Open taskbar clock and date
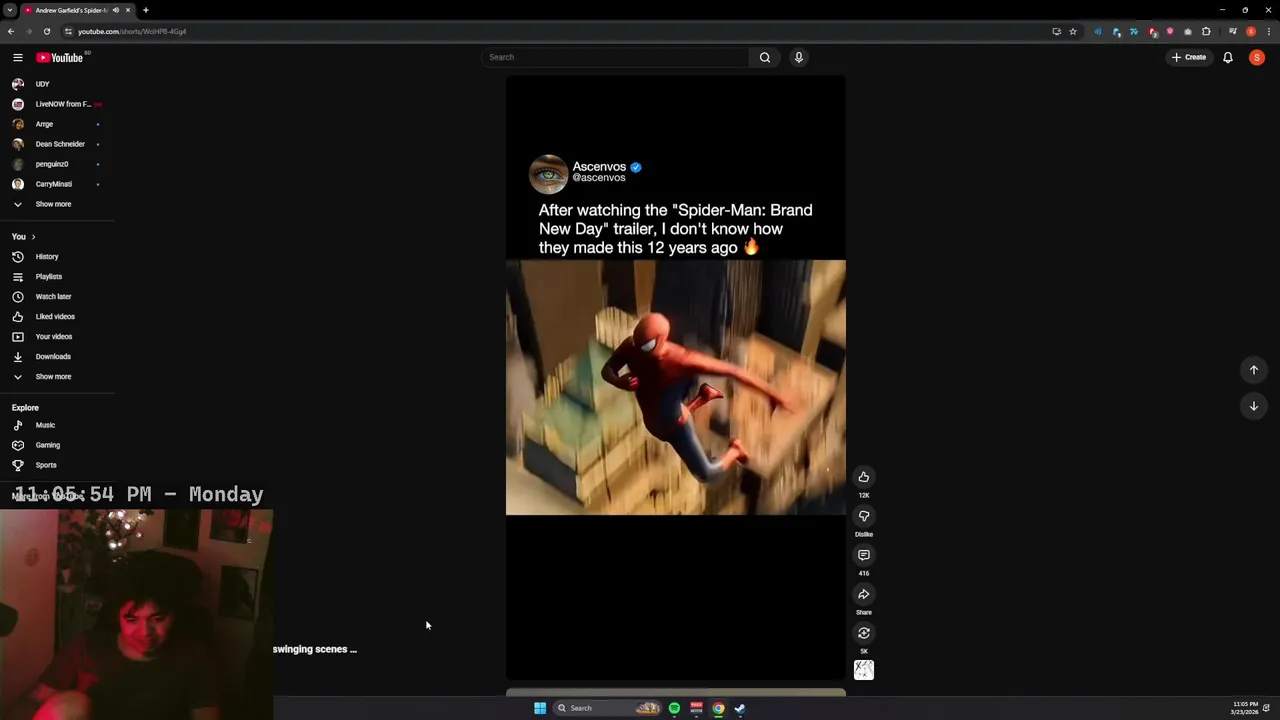Screen dimensions: 1280x720 click(1245, 708)
